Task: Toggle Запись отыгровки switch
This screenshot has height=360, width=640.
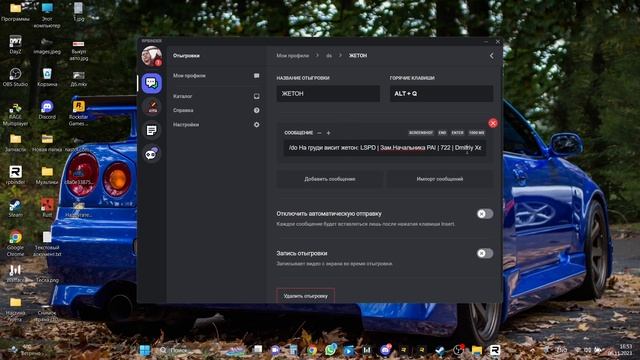Action: (485, 253)
